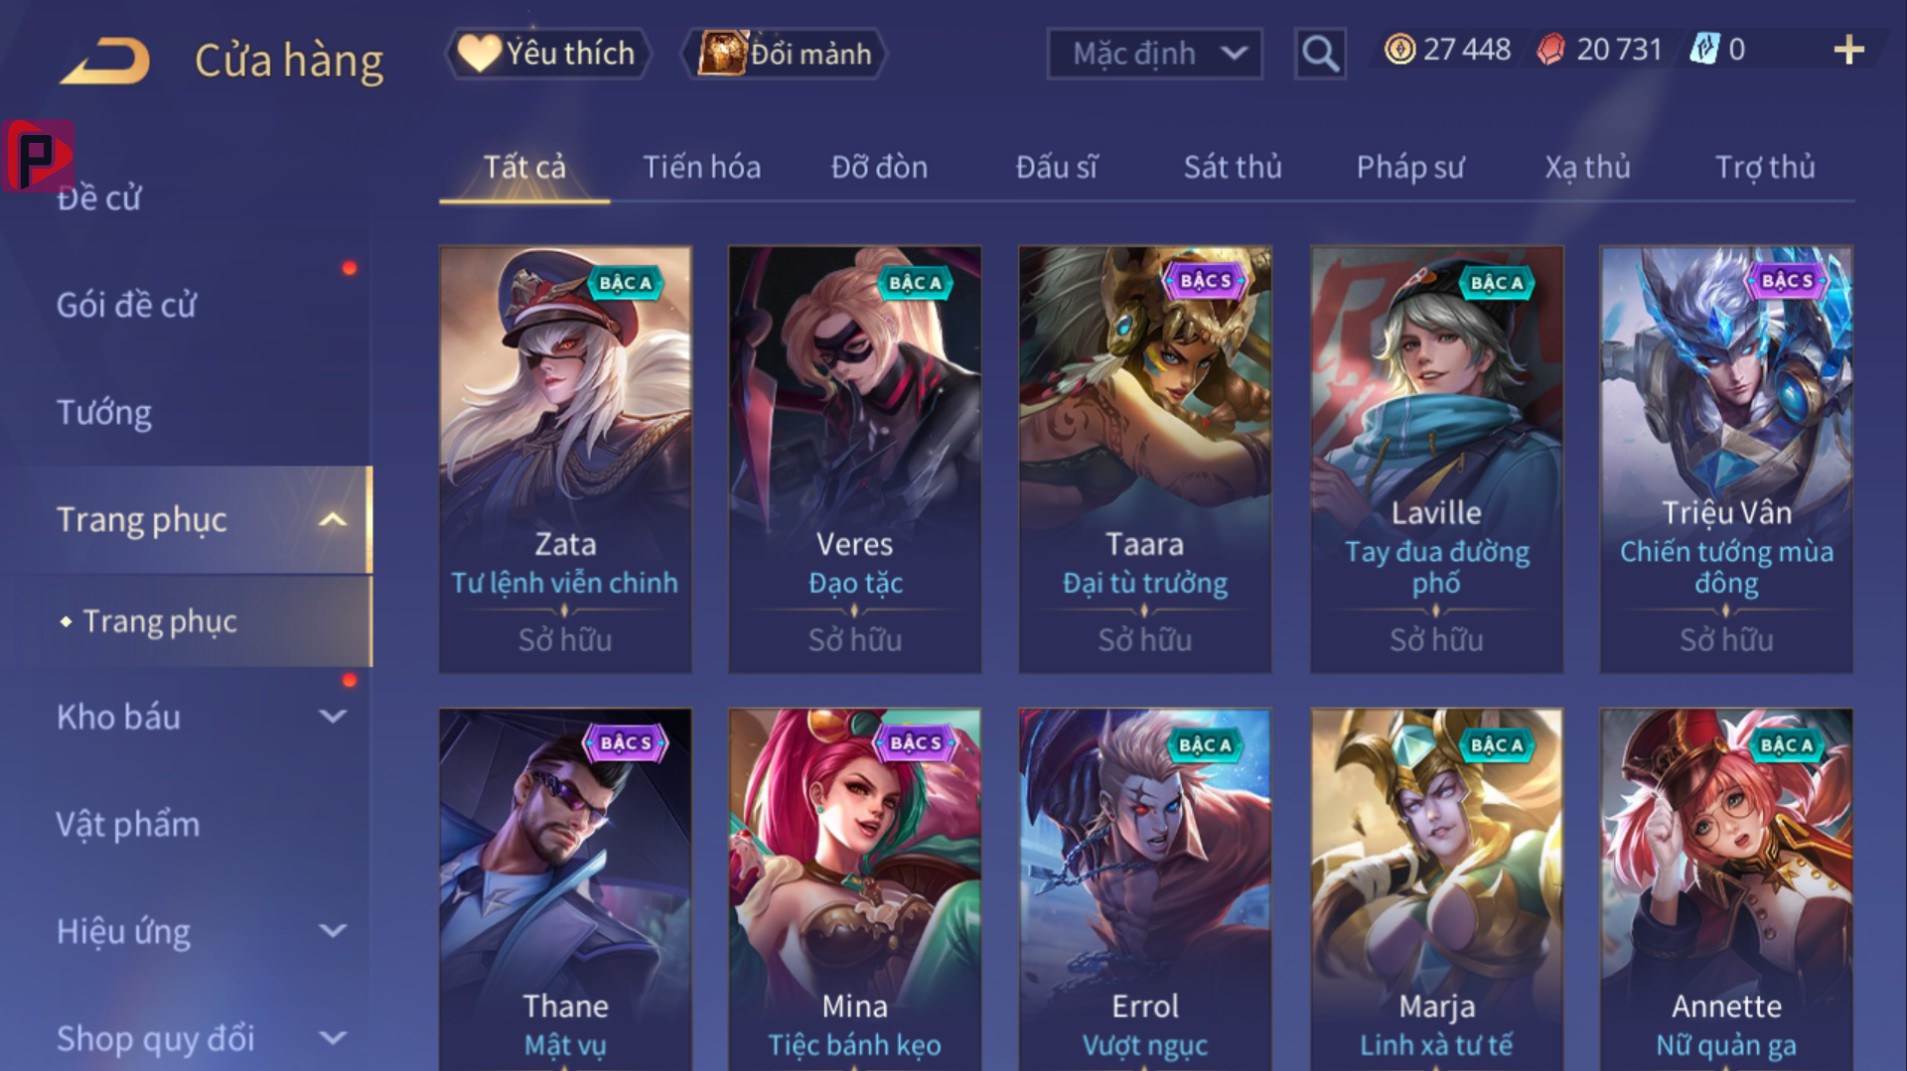
Task: Expand the Kho báu section
Action: click(x=332, y=716)
